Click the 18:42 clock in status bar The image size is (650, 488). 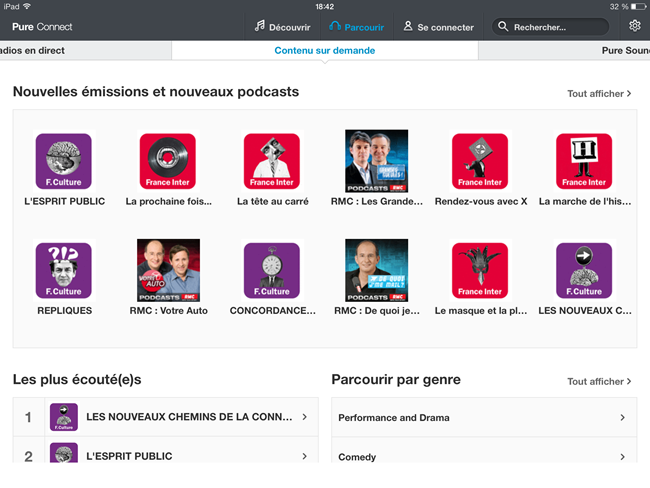(325, 7)
